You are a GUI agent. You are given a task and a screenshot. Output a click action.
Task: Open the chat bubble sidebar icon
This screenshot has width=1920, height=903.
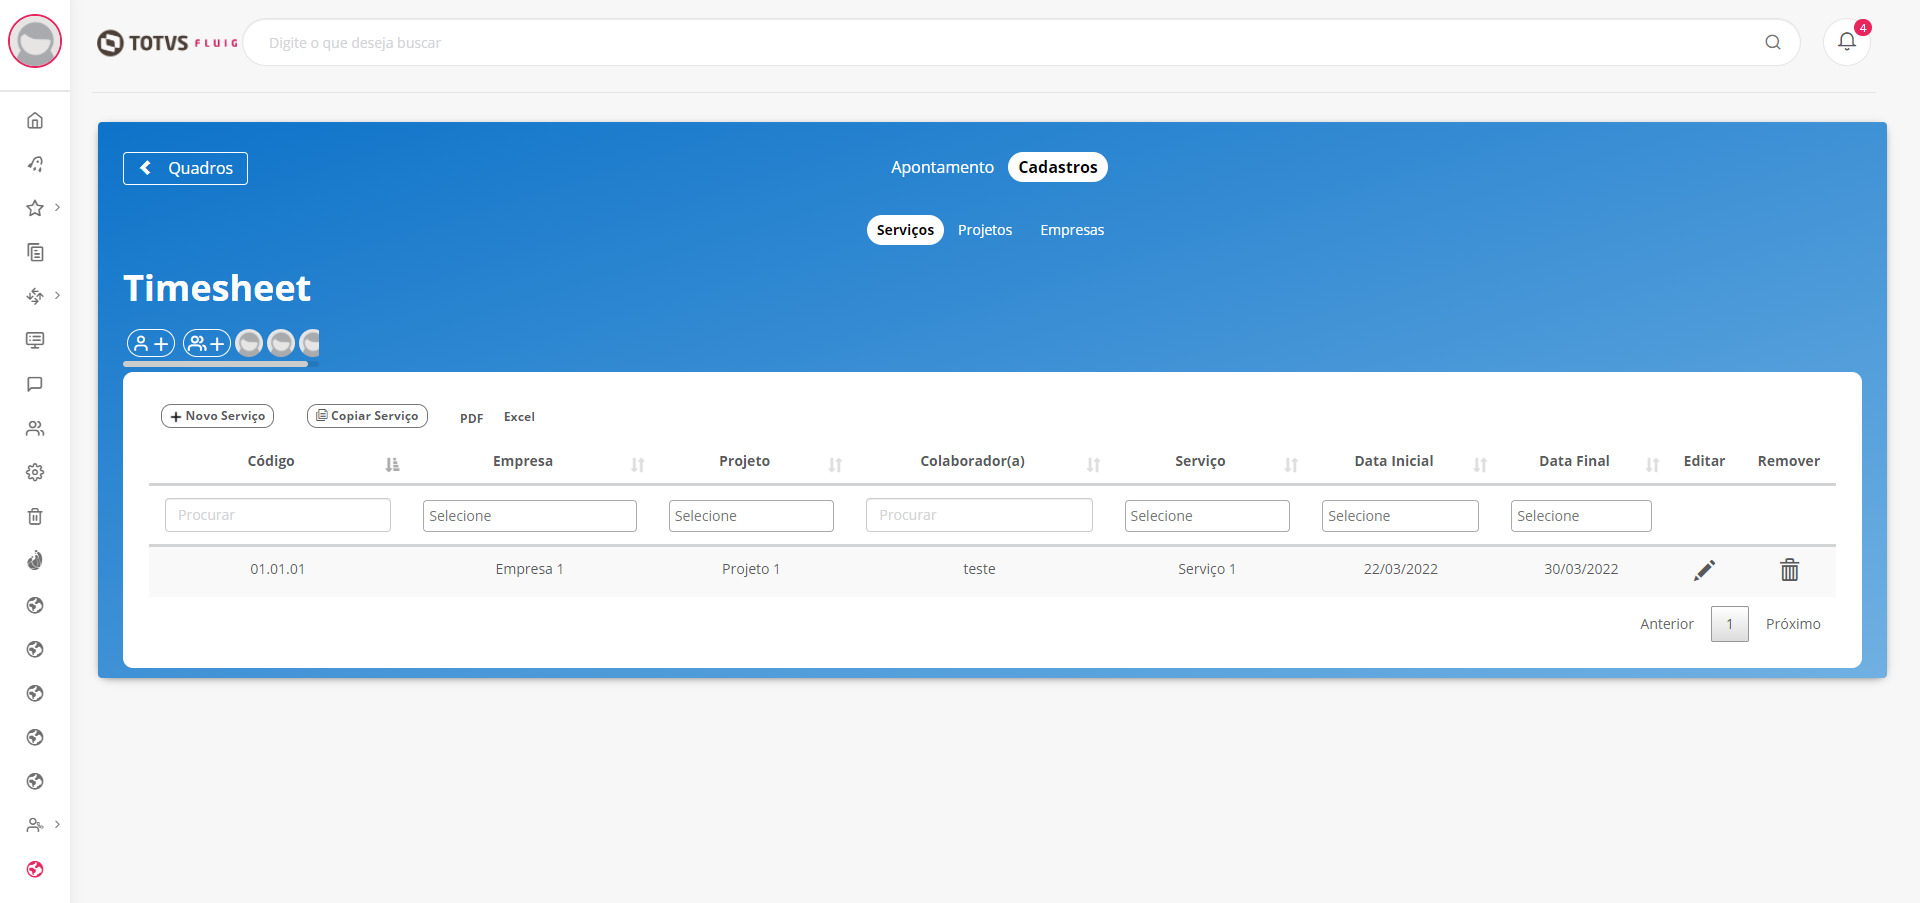click(x=35, y=384)
